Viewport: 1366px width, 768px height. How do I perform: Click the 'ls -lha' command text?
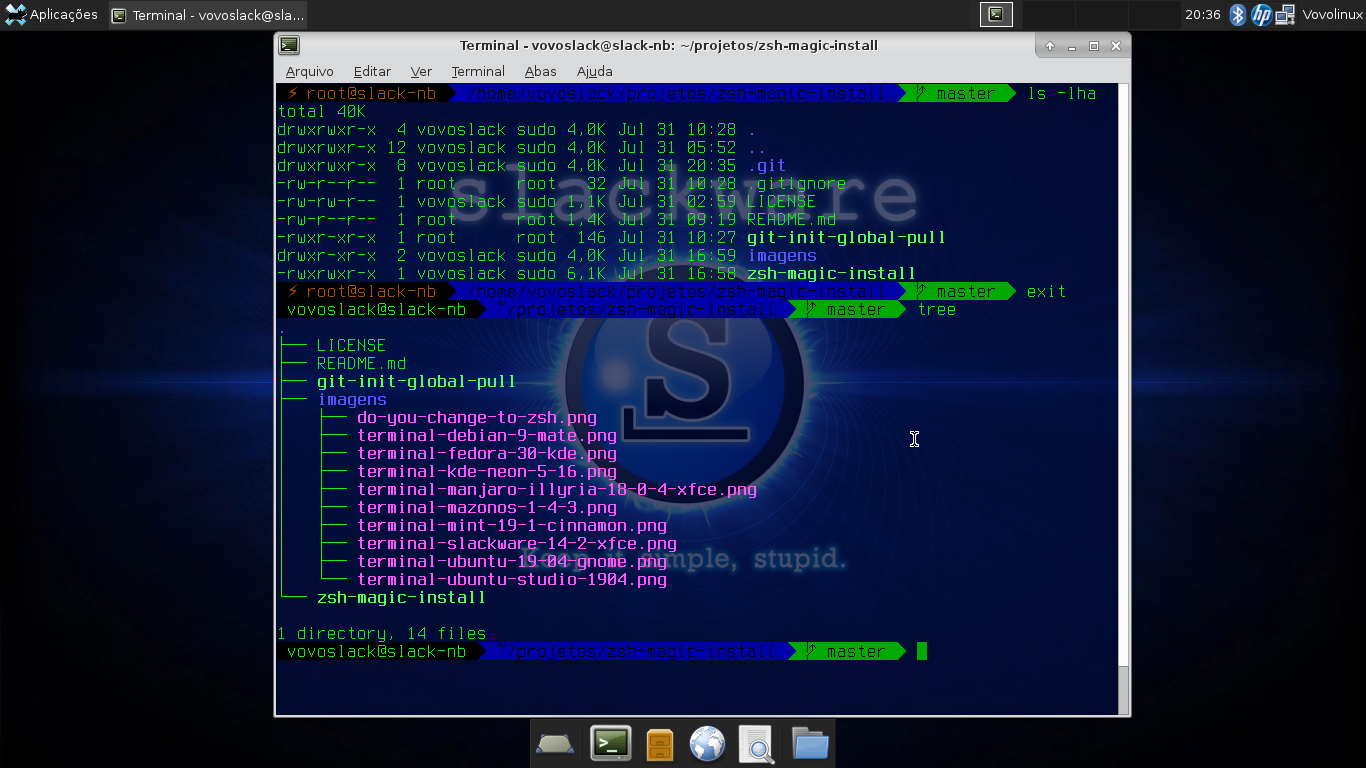click(1062, 94)
